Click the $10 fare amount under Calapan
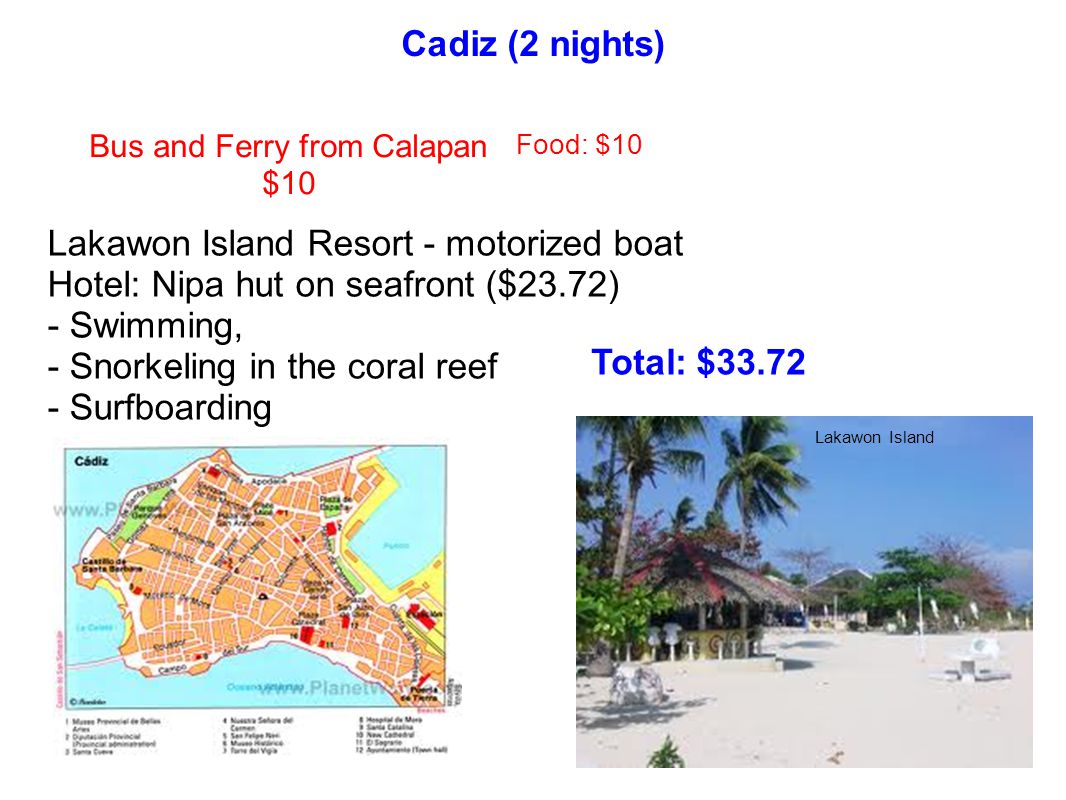 289,183
